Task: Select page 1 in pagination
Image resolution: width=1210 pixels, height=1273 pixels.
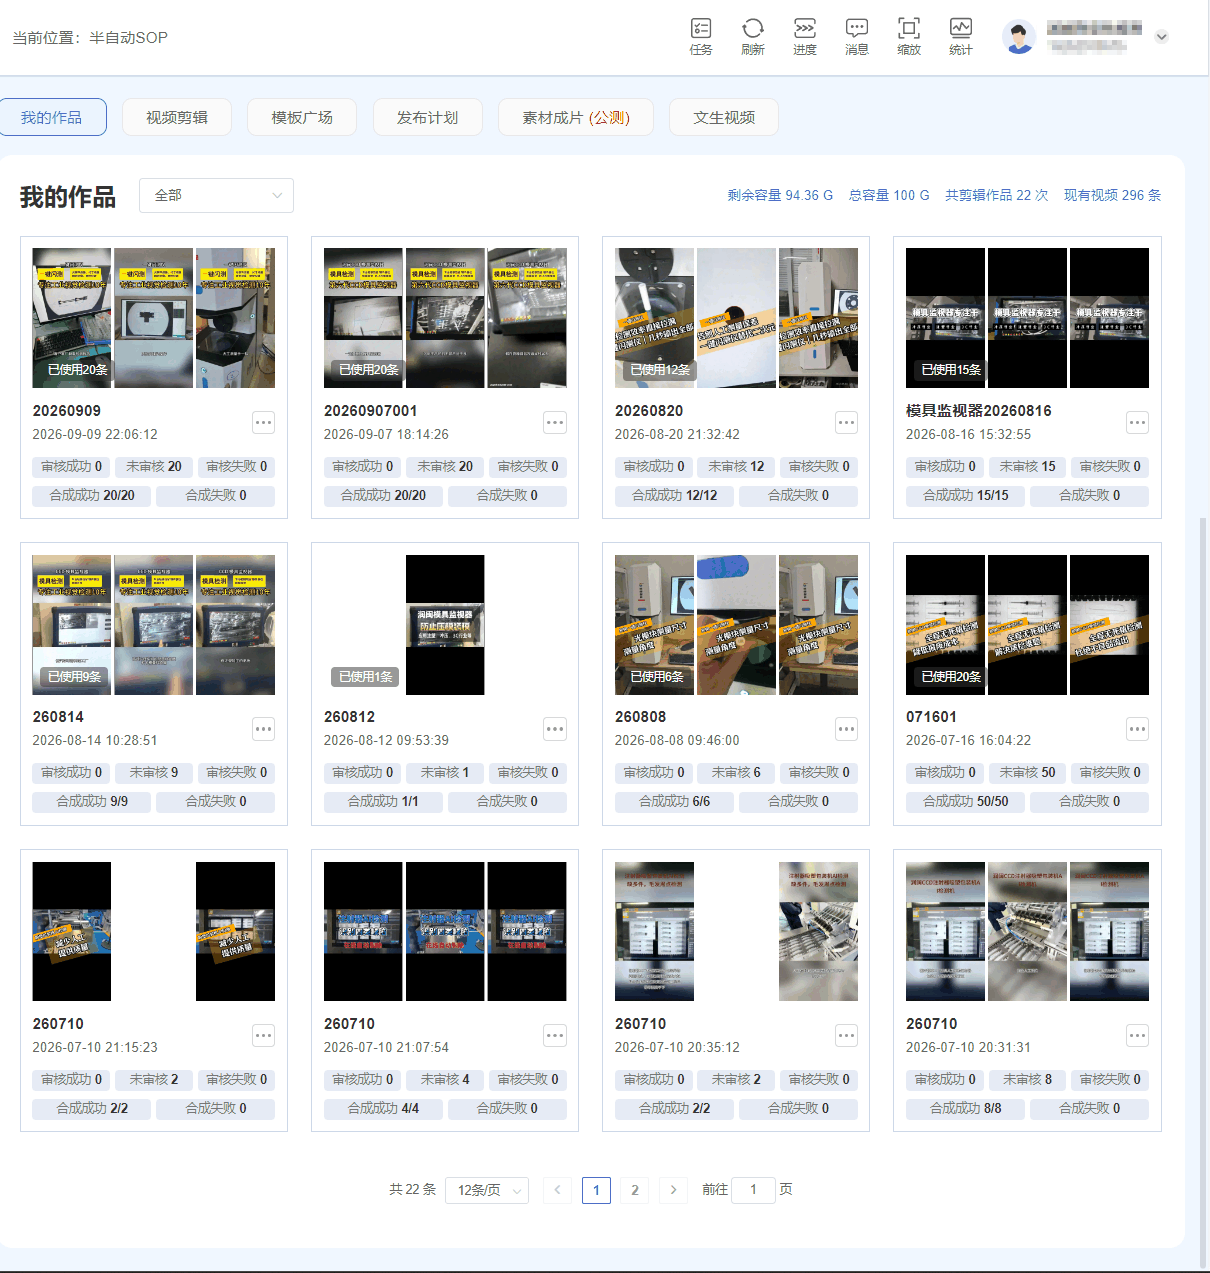Action: (x=596, y=1190)
